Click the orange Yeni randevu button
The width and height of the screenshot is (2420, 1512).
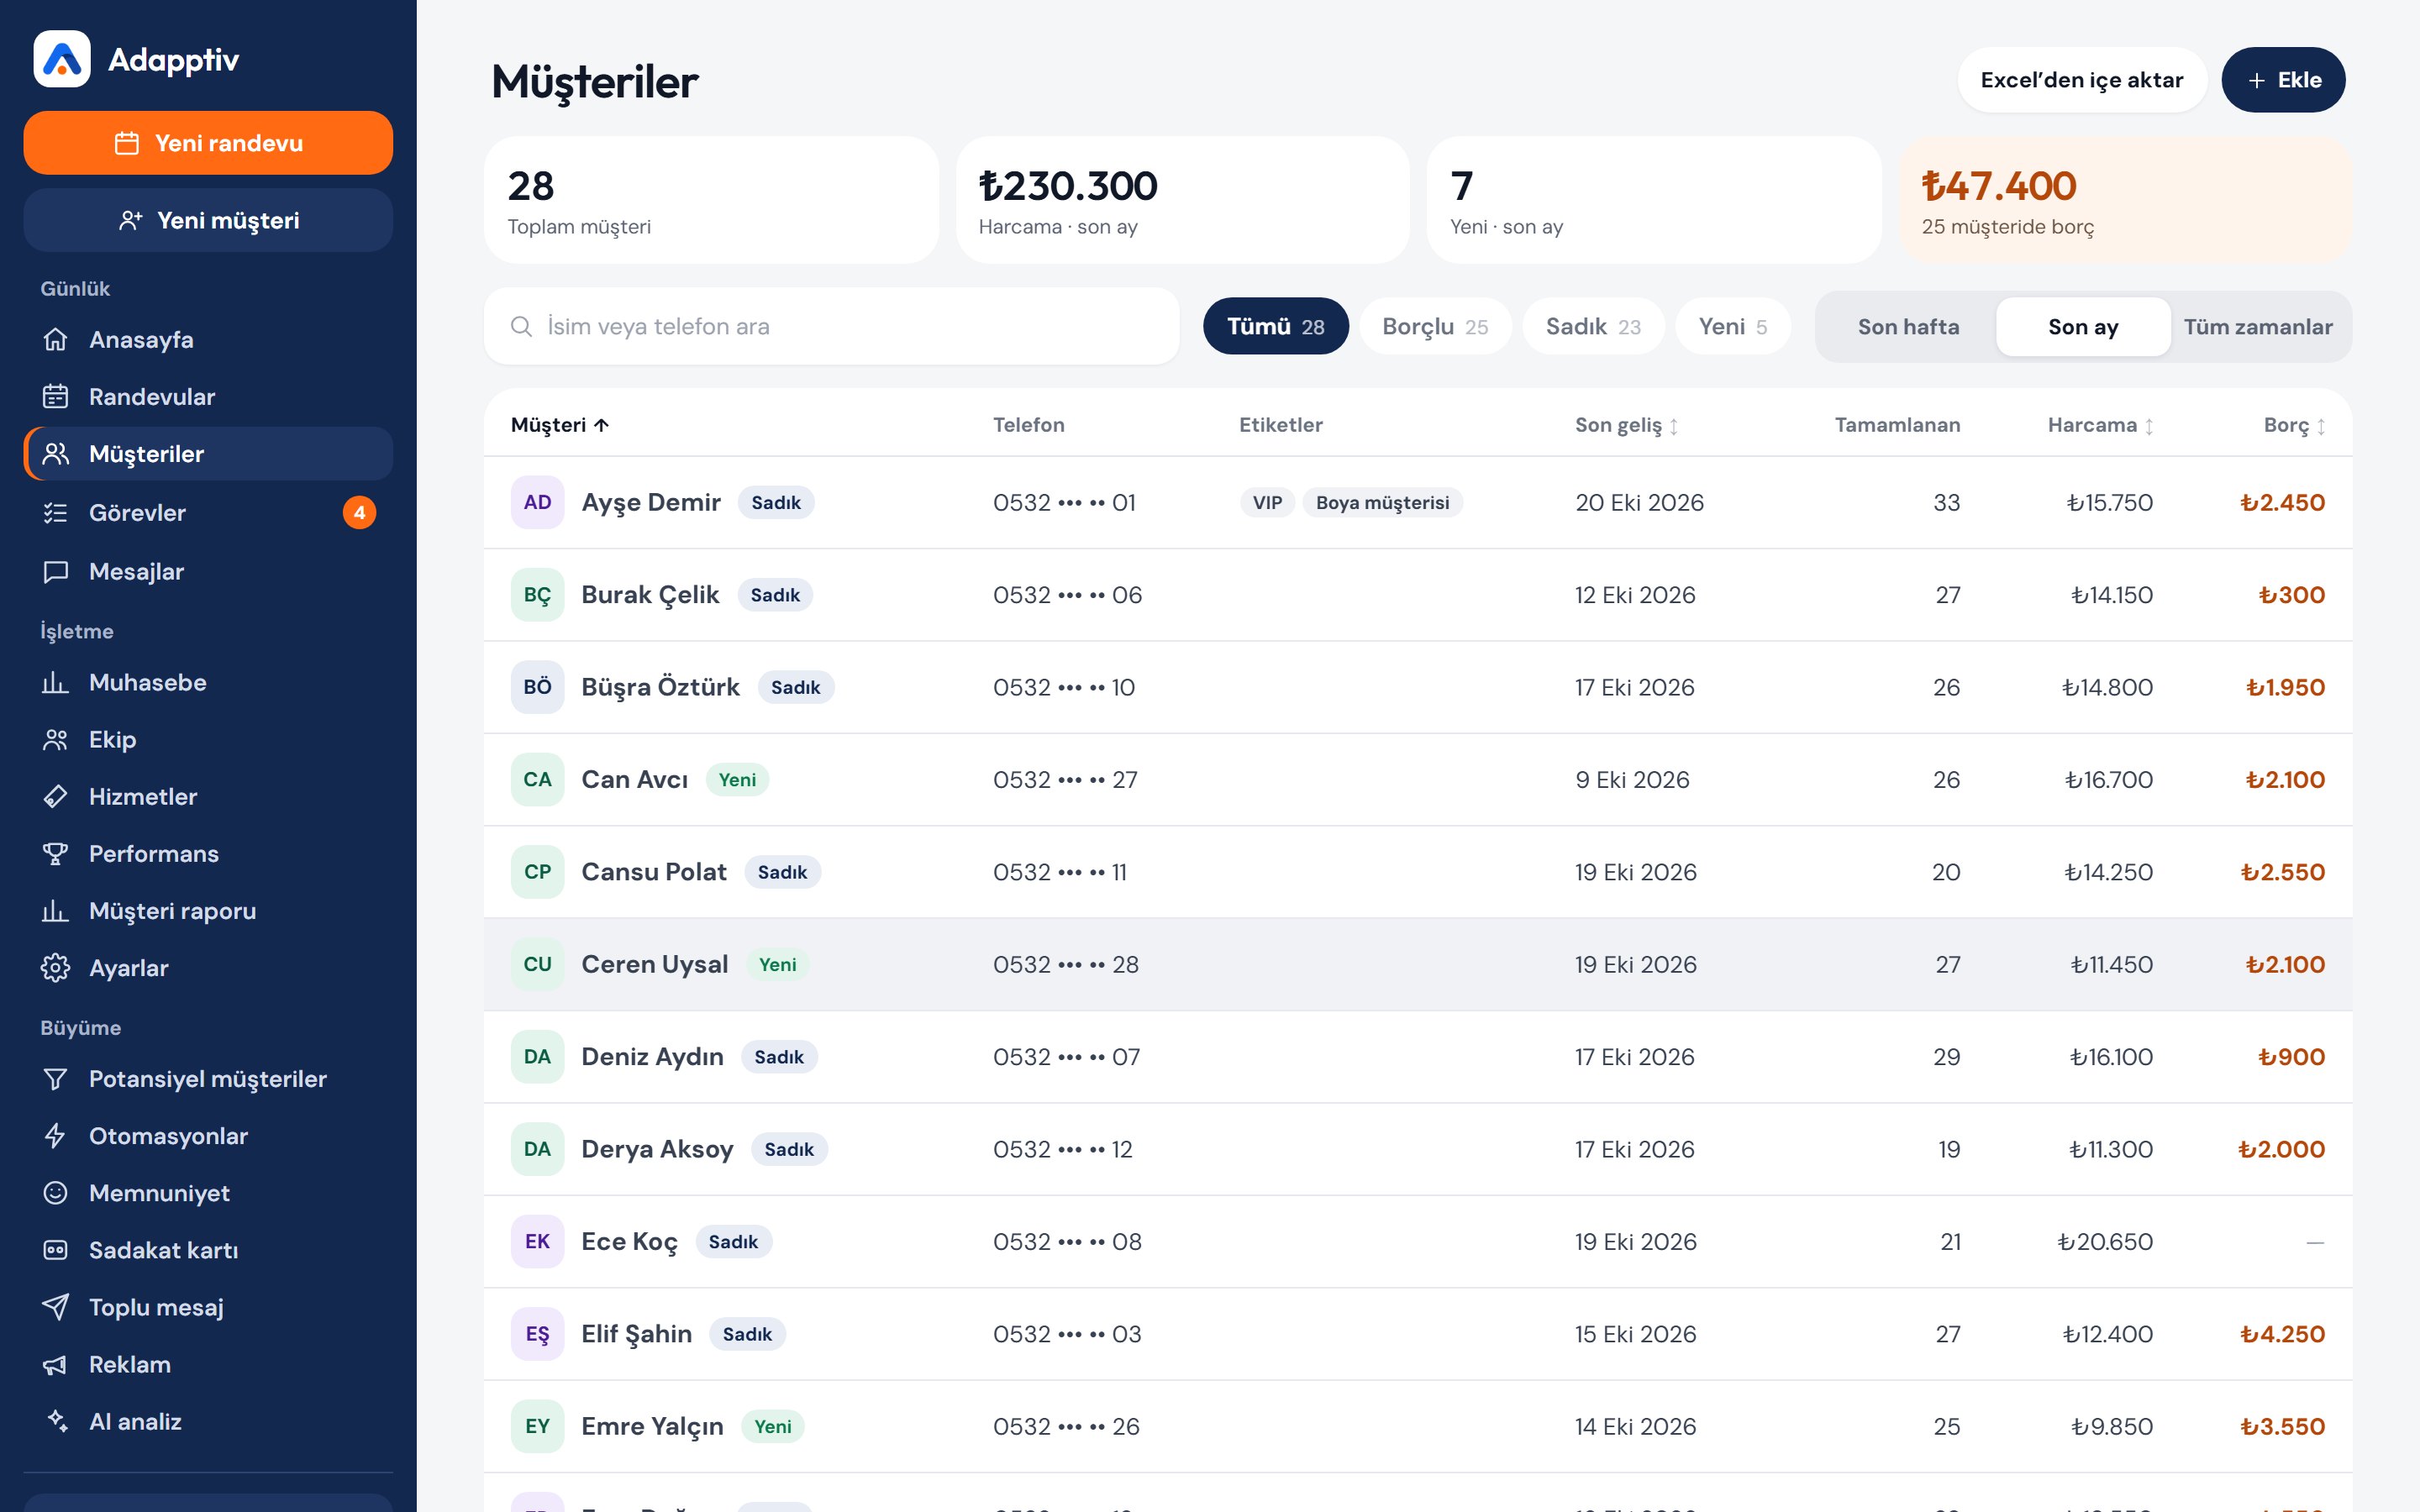click(208, 143)
